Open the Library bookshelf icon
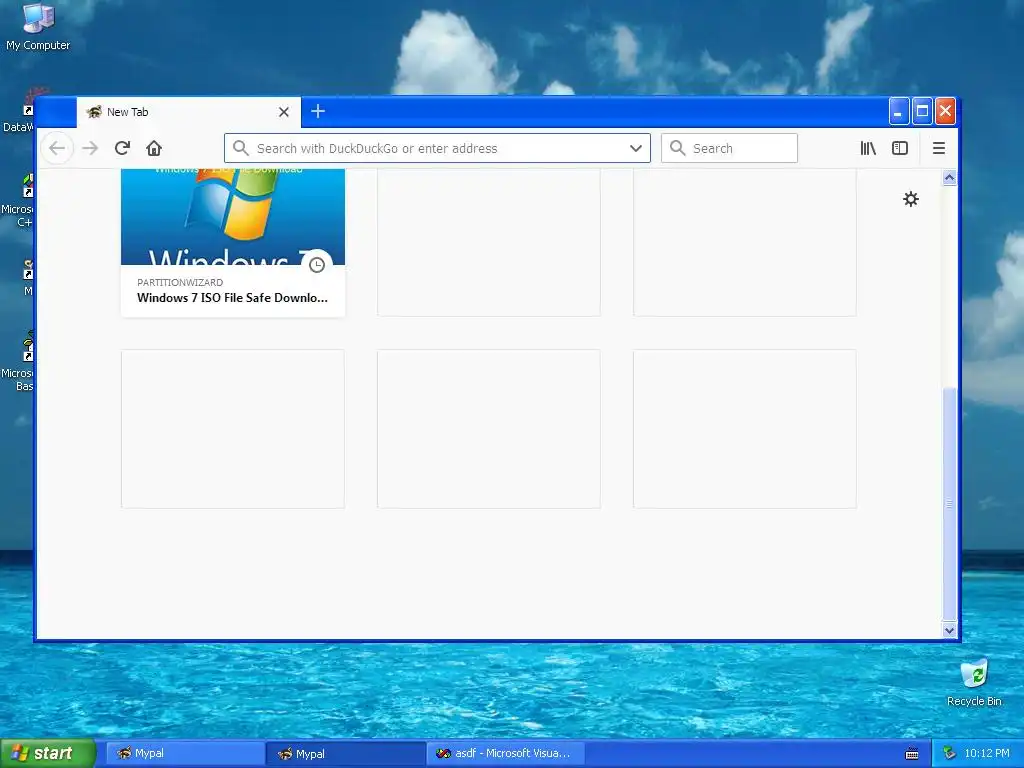This screenshot has height=768, width=1024. click(x=868, y=148)
